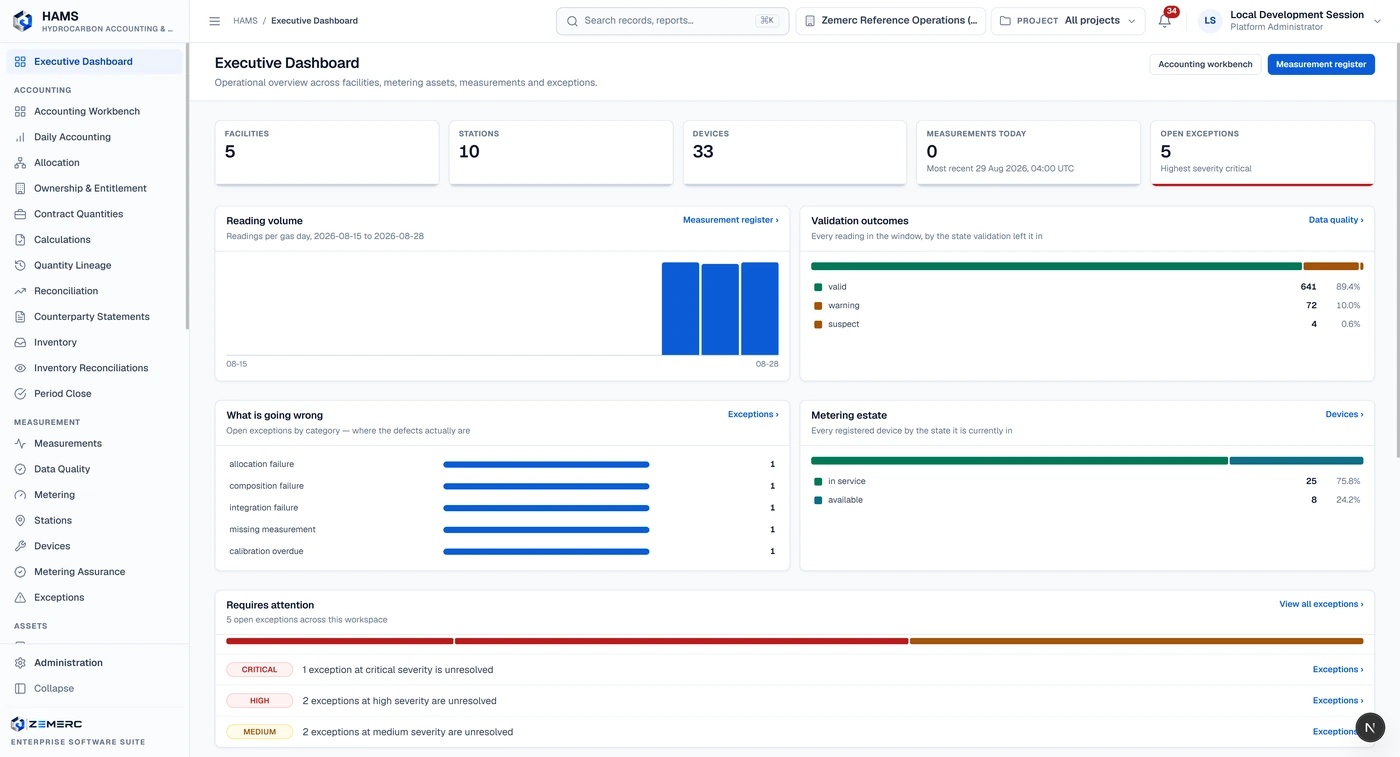
Task: Open Data Quality from the sidebar
Action: (x=94, y=469)
